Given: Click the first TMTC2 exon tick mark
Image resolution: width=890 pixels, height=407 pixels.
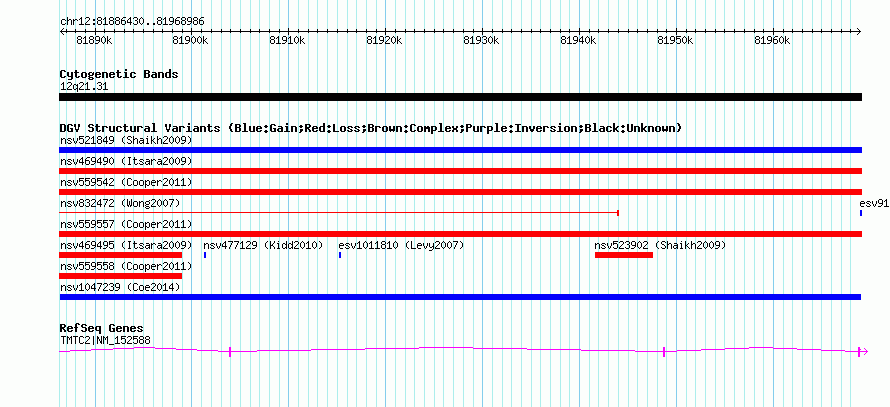Looking at the screenshot, I should coord(230,352).
